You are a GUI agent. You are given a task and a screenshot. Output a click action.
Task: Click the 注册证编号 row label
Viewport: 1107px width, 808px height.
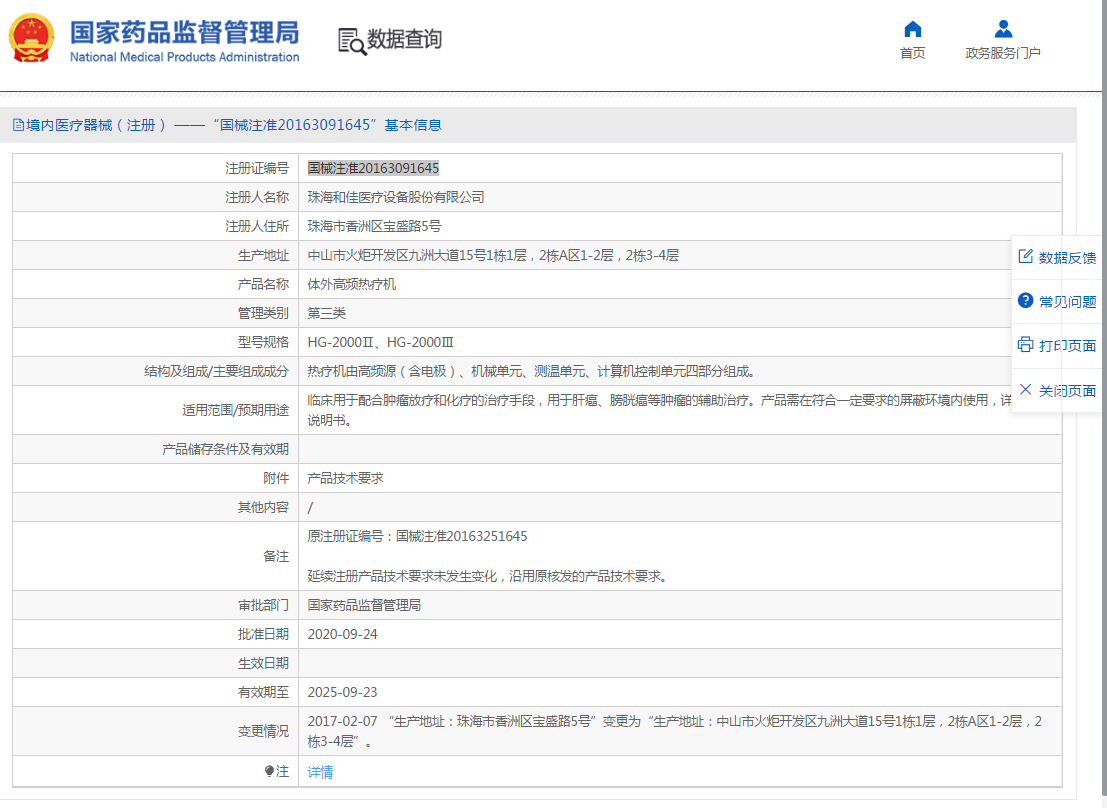click(x=257, y=168)
